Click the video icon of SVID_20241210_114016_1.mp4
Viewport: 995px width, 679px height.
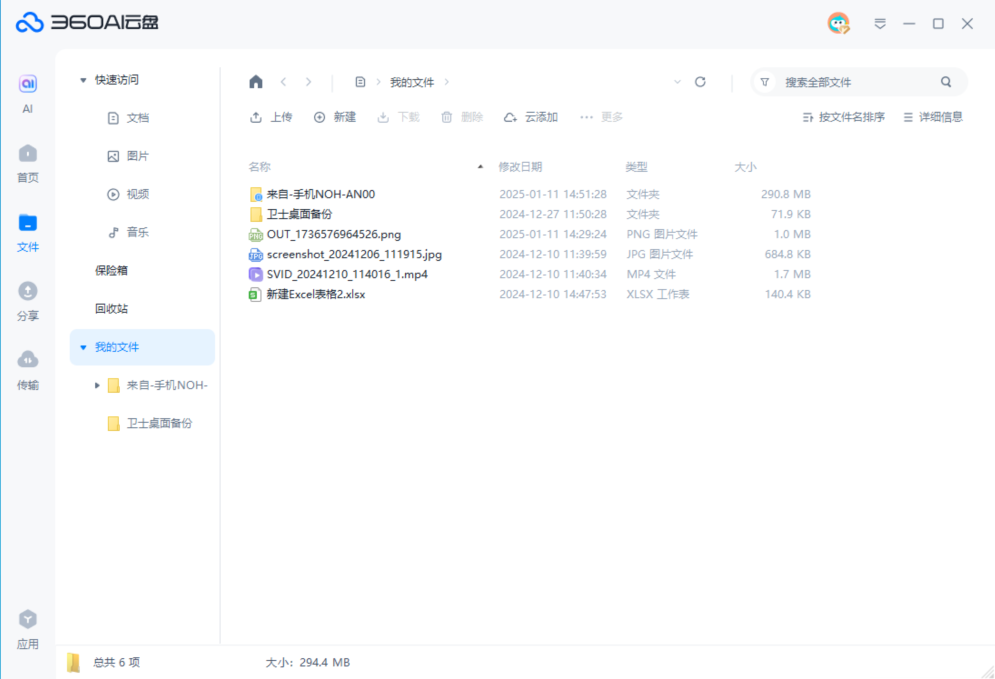coord(255,275)
